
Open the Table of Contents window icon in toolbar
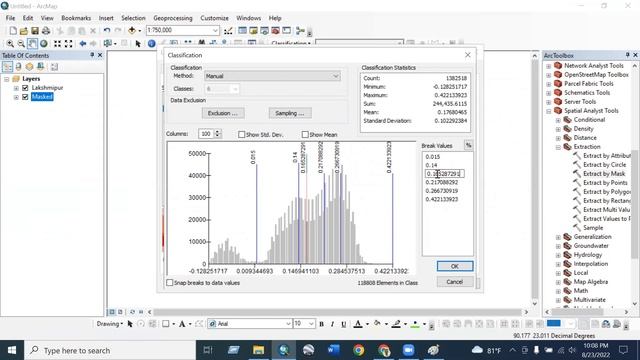click(x=242, y=31)
